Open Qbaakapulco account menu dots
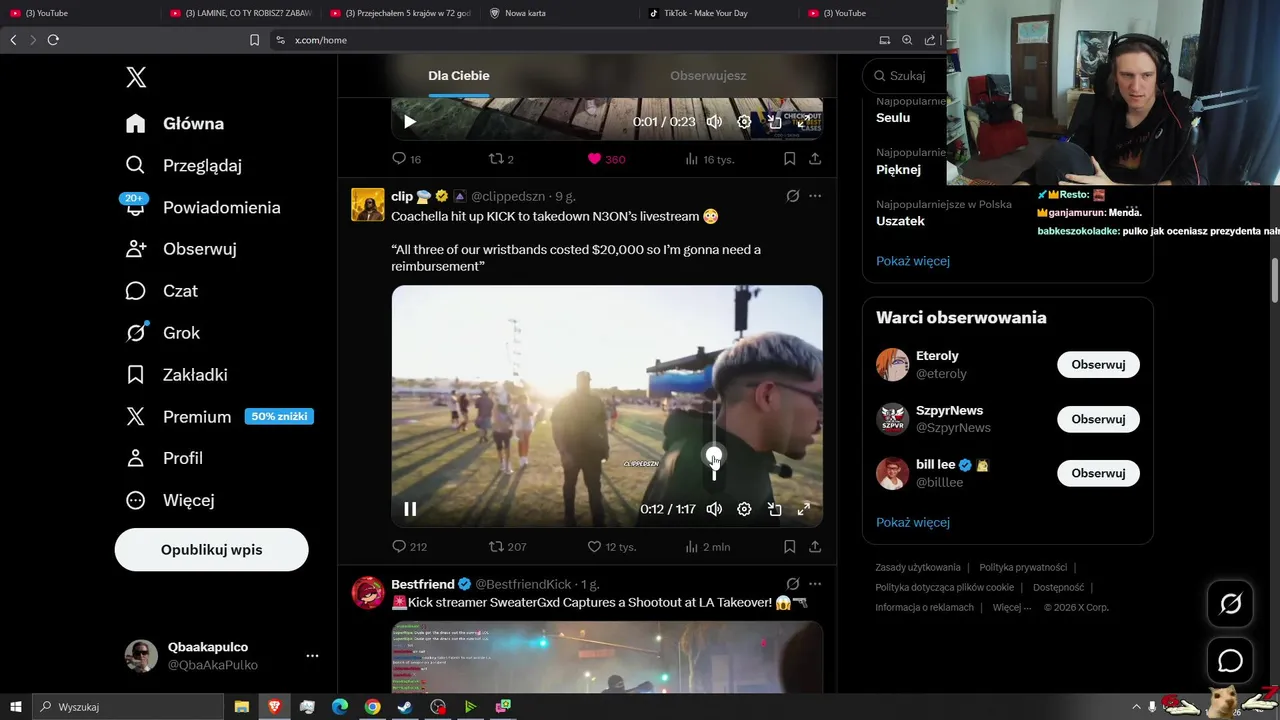This screenshot has height=720, width=1280. pyautogui.click(x=312, y=656)
